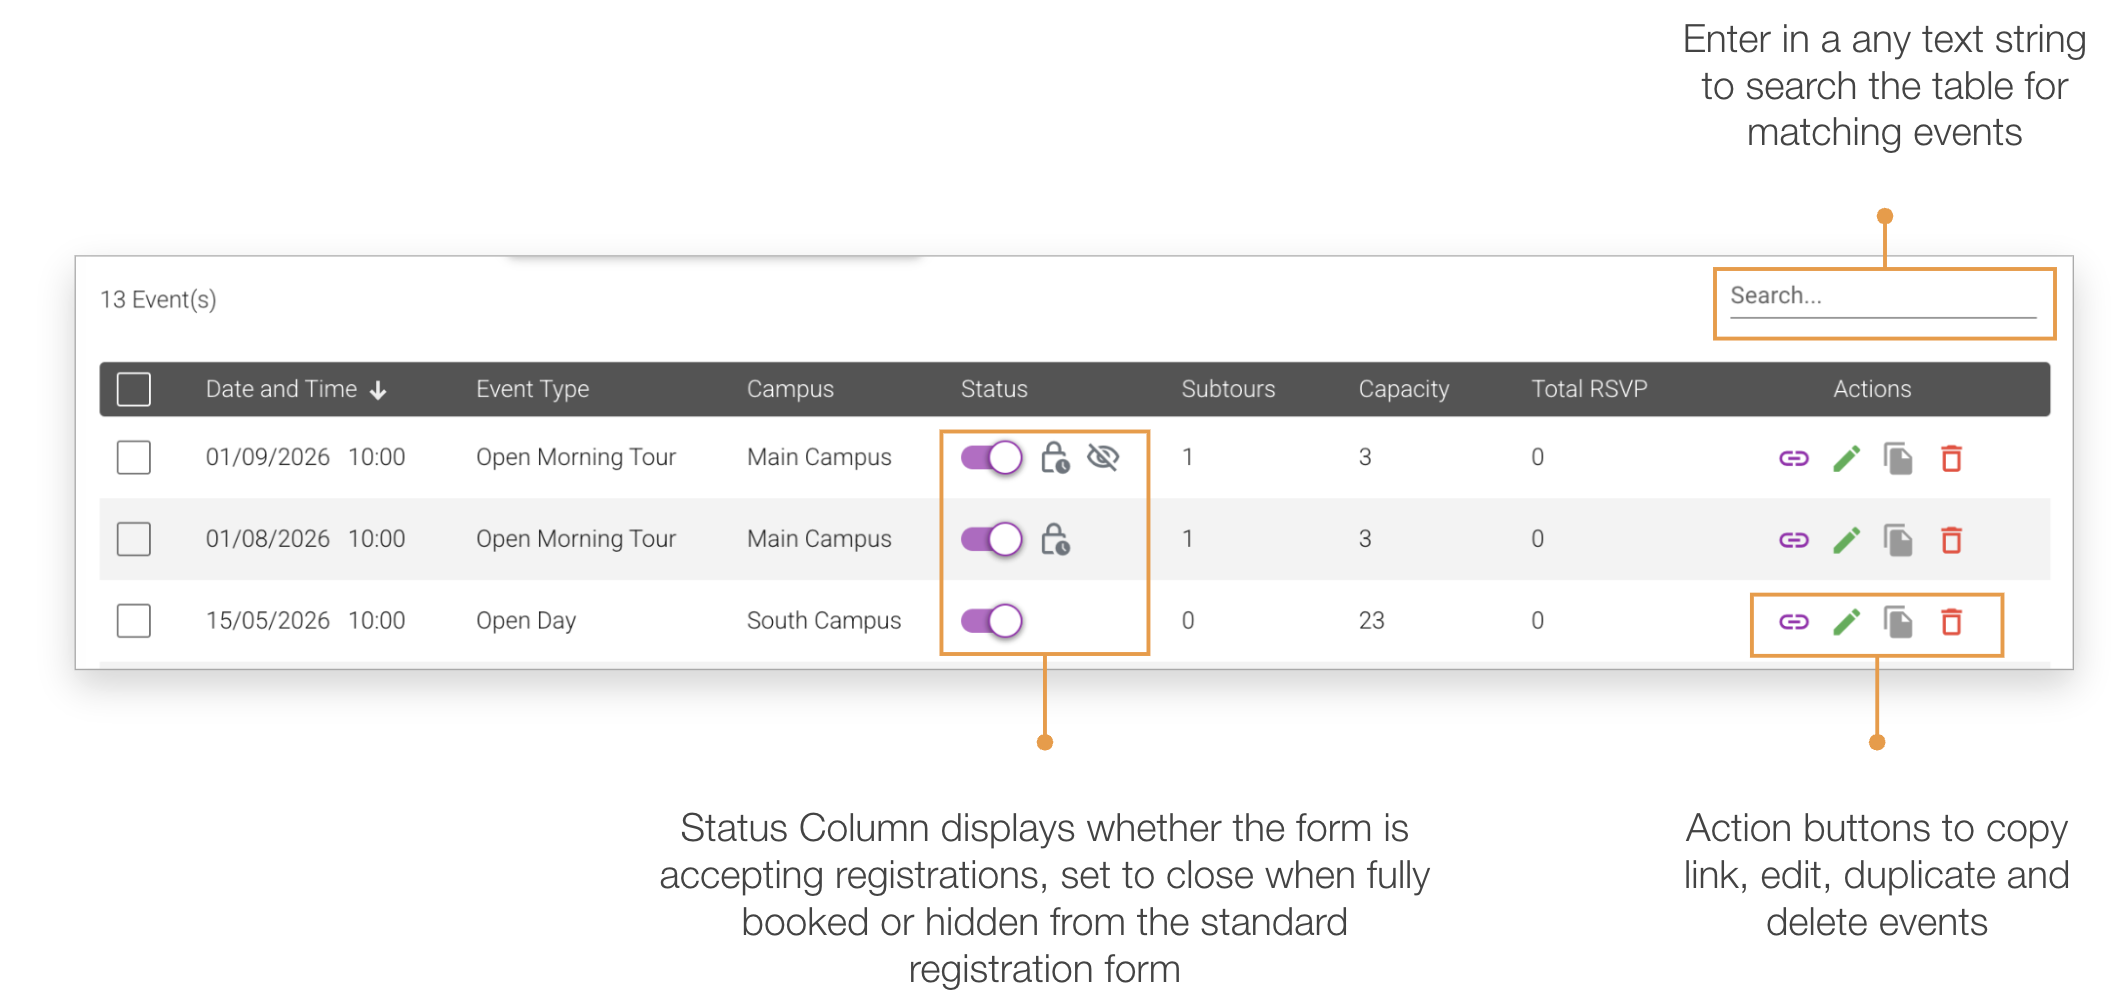Click the trash icon on the 01/09/2026 row
Screen dimensions: 2126x1004
coord(1951,458)
